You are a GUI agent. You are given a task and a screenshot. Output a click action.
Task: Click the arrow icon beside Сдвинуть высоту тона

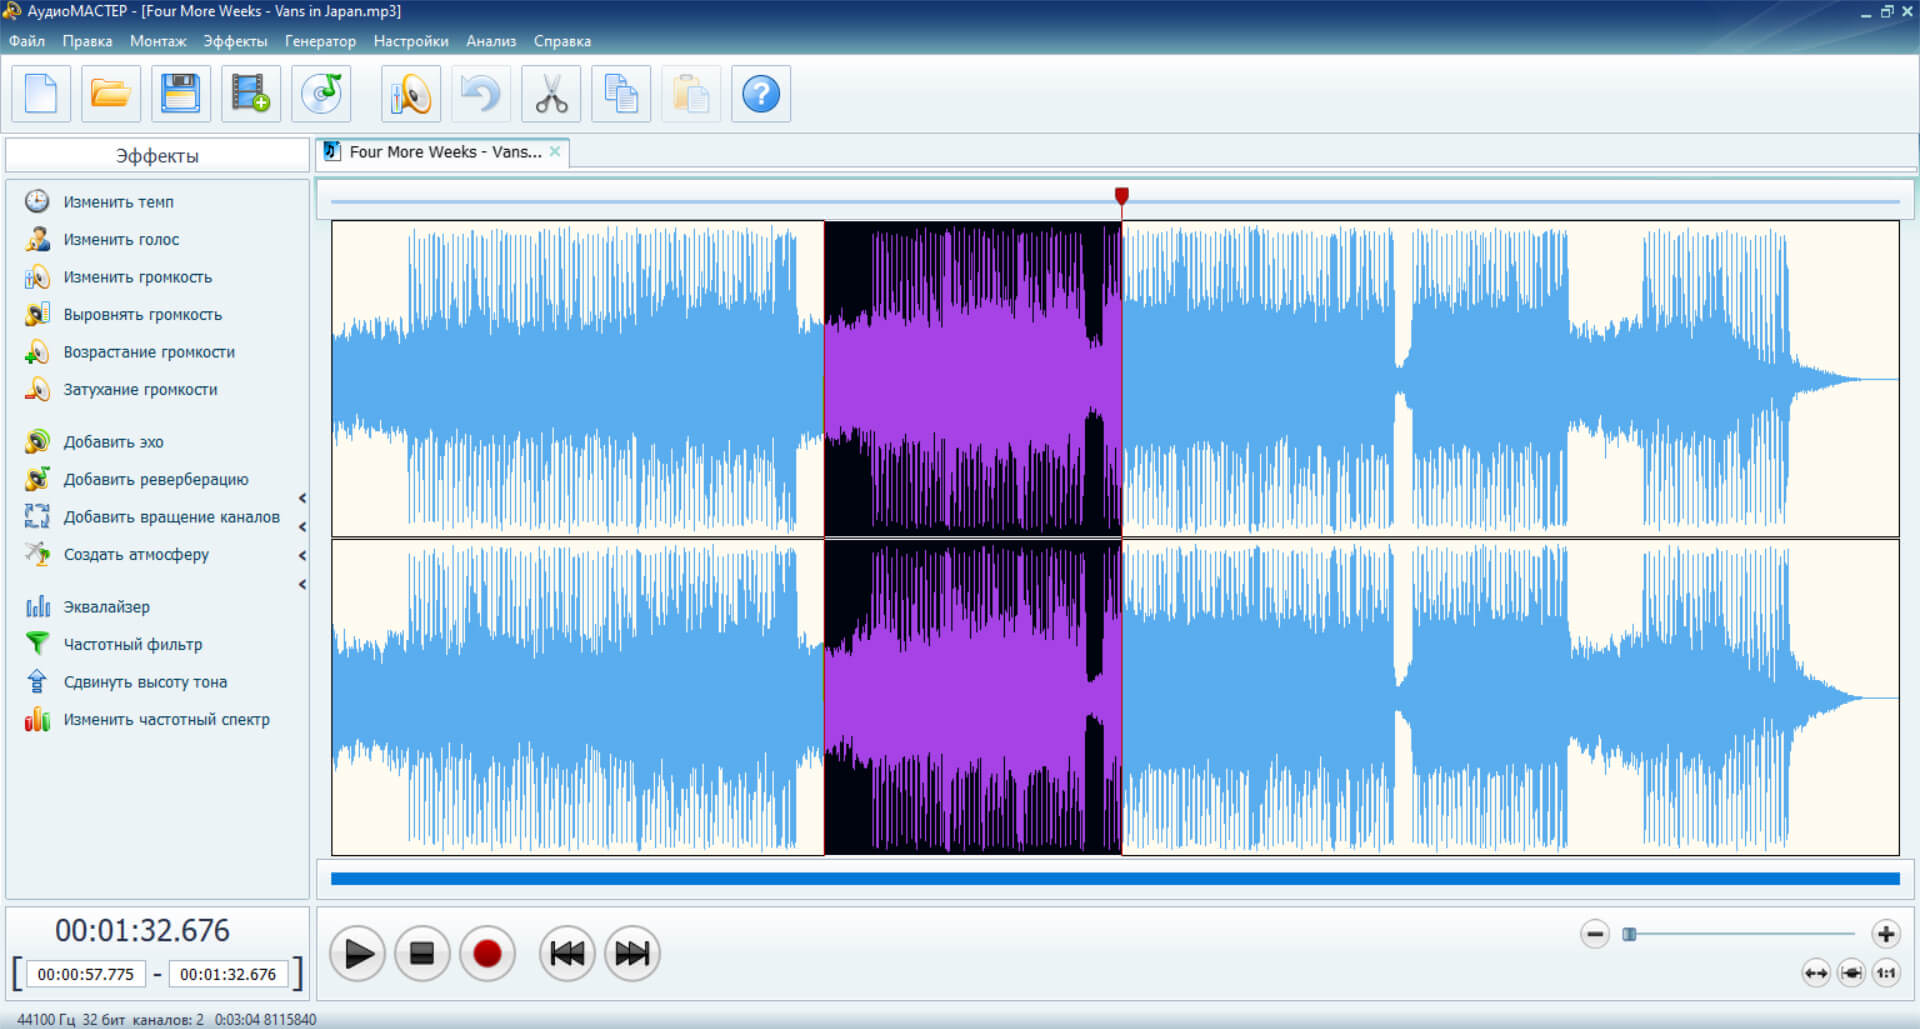point(37,681)
